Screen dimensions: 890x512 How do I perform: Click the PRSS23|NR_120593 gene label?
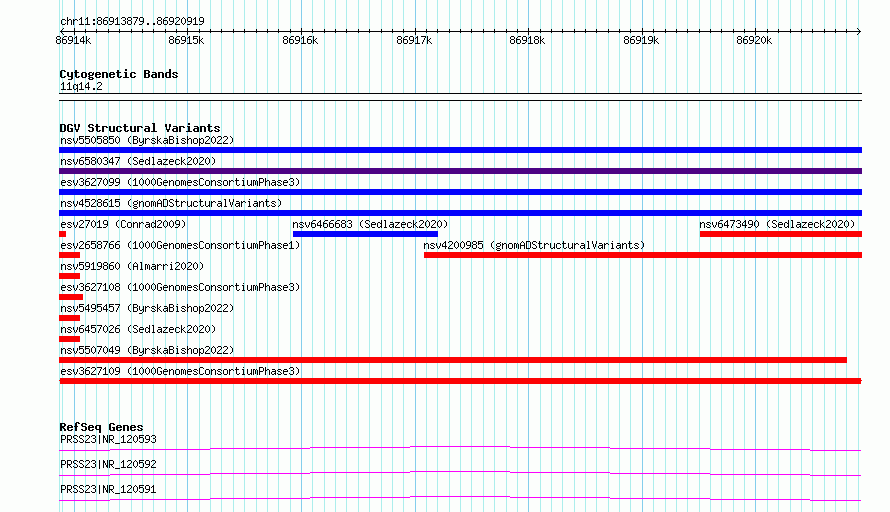(x=108, y=439)
